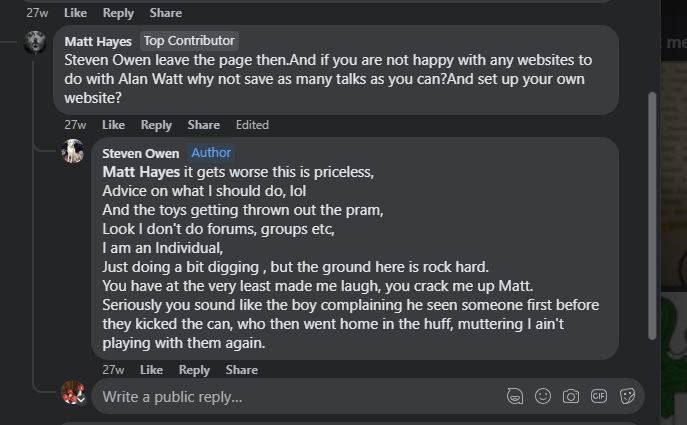Image resolution: width=687 pixels, height=425 pixels.
Task: Click your own avatar beside reply box
Action: click(x=73, y=393)
